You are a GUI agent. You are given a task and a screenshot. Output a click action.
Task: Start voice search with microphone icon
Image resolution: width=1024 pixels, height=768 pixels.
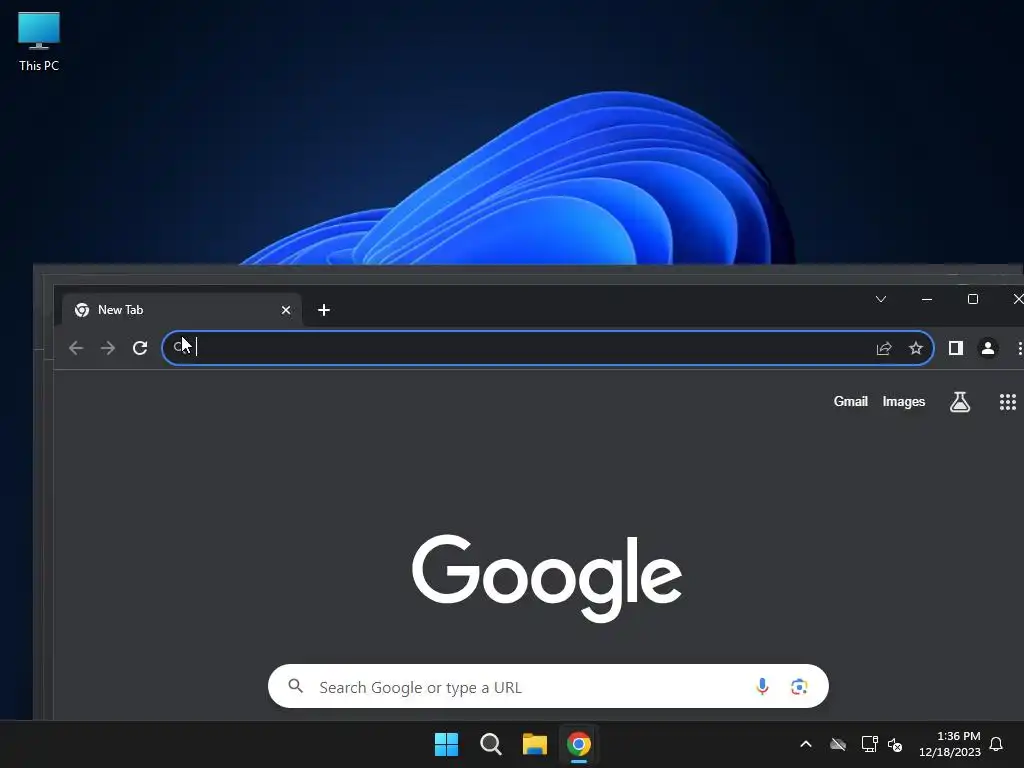(x=762, y=686)
